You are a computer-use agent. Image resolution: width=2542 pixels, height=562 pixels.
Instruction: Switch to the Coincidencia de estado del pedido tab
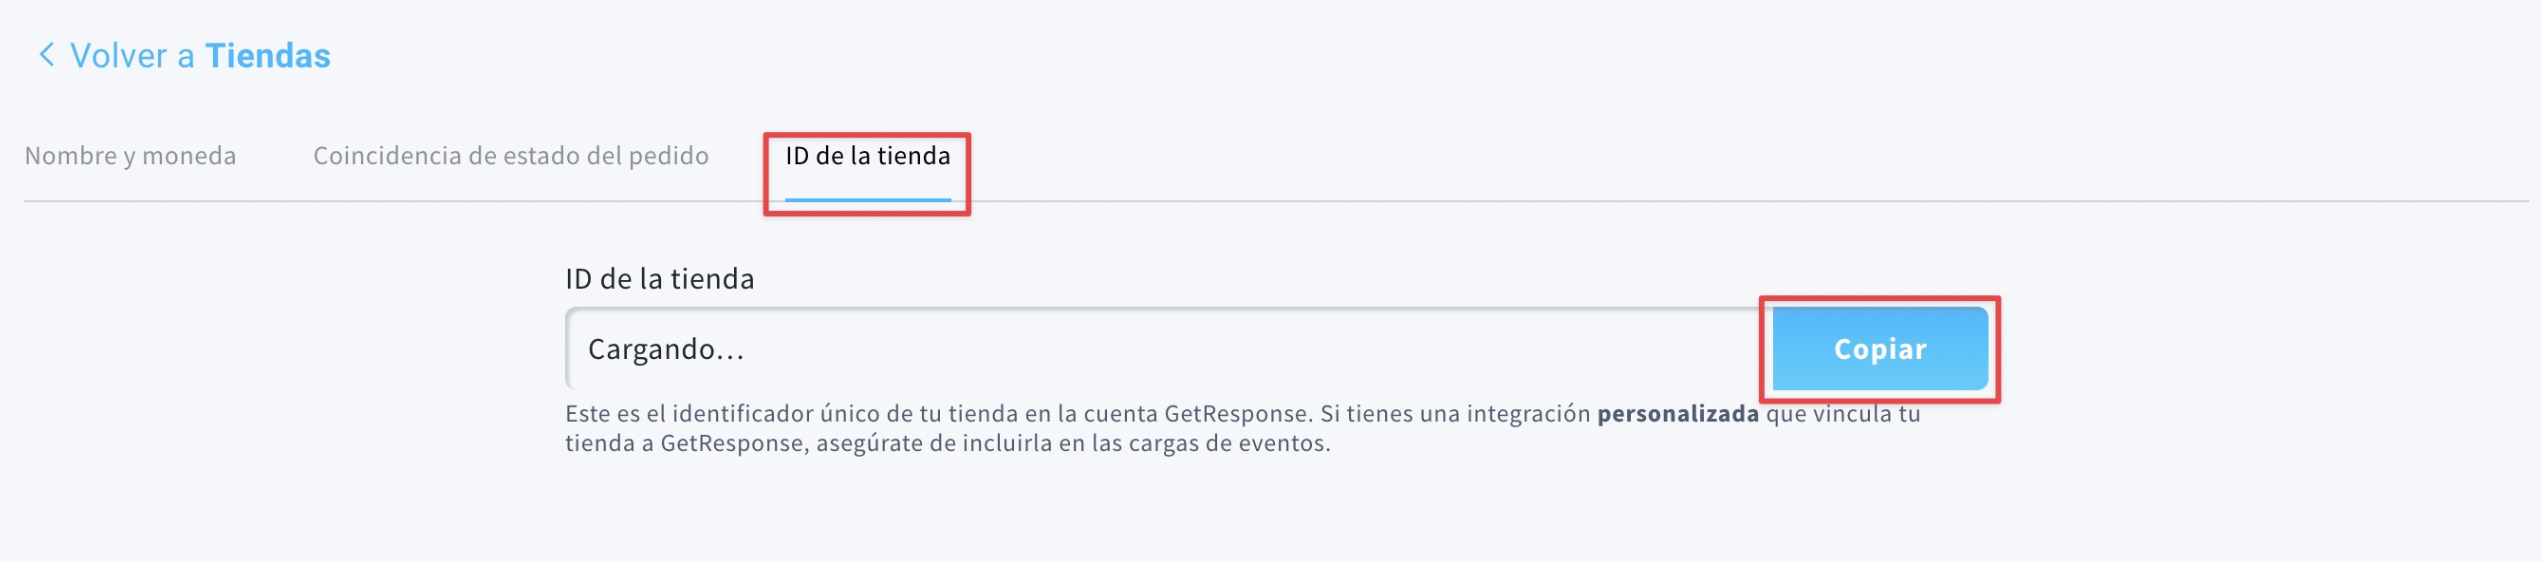tap(511, 156)
